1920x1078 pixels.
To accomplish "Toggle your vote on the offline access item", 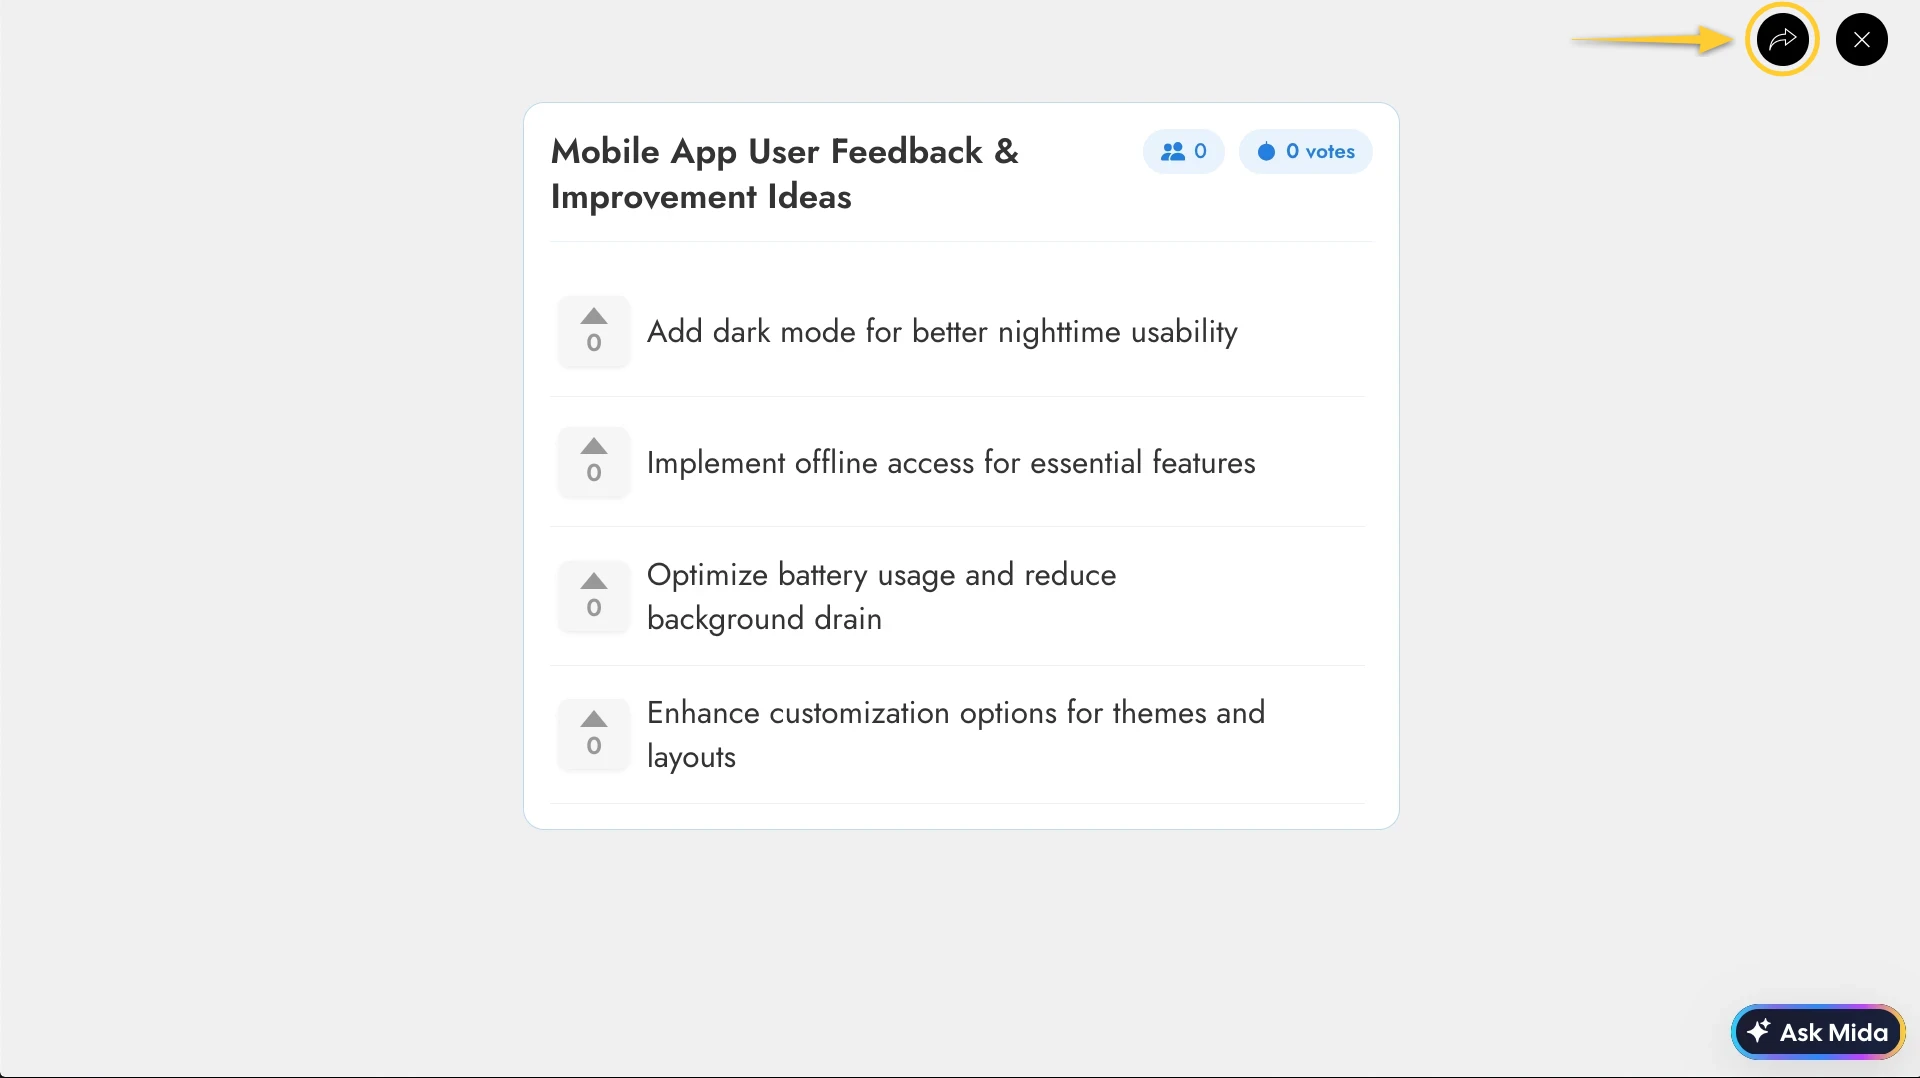I will (x=593, y=447).
